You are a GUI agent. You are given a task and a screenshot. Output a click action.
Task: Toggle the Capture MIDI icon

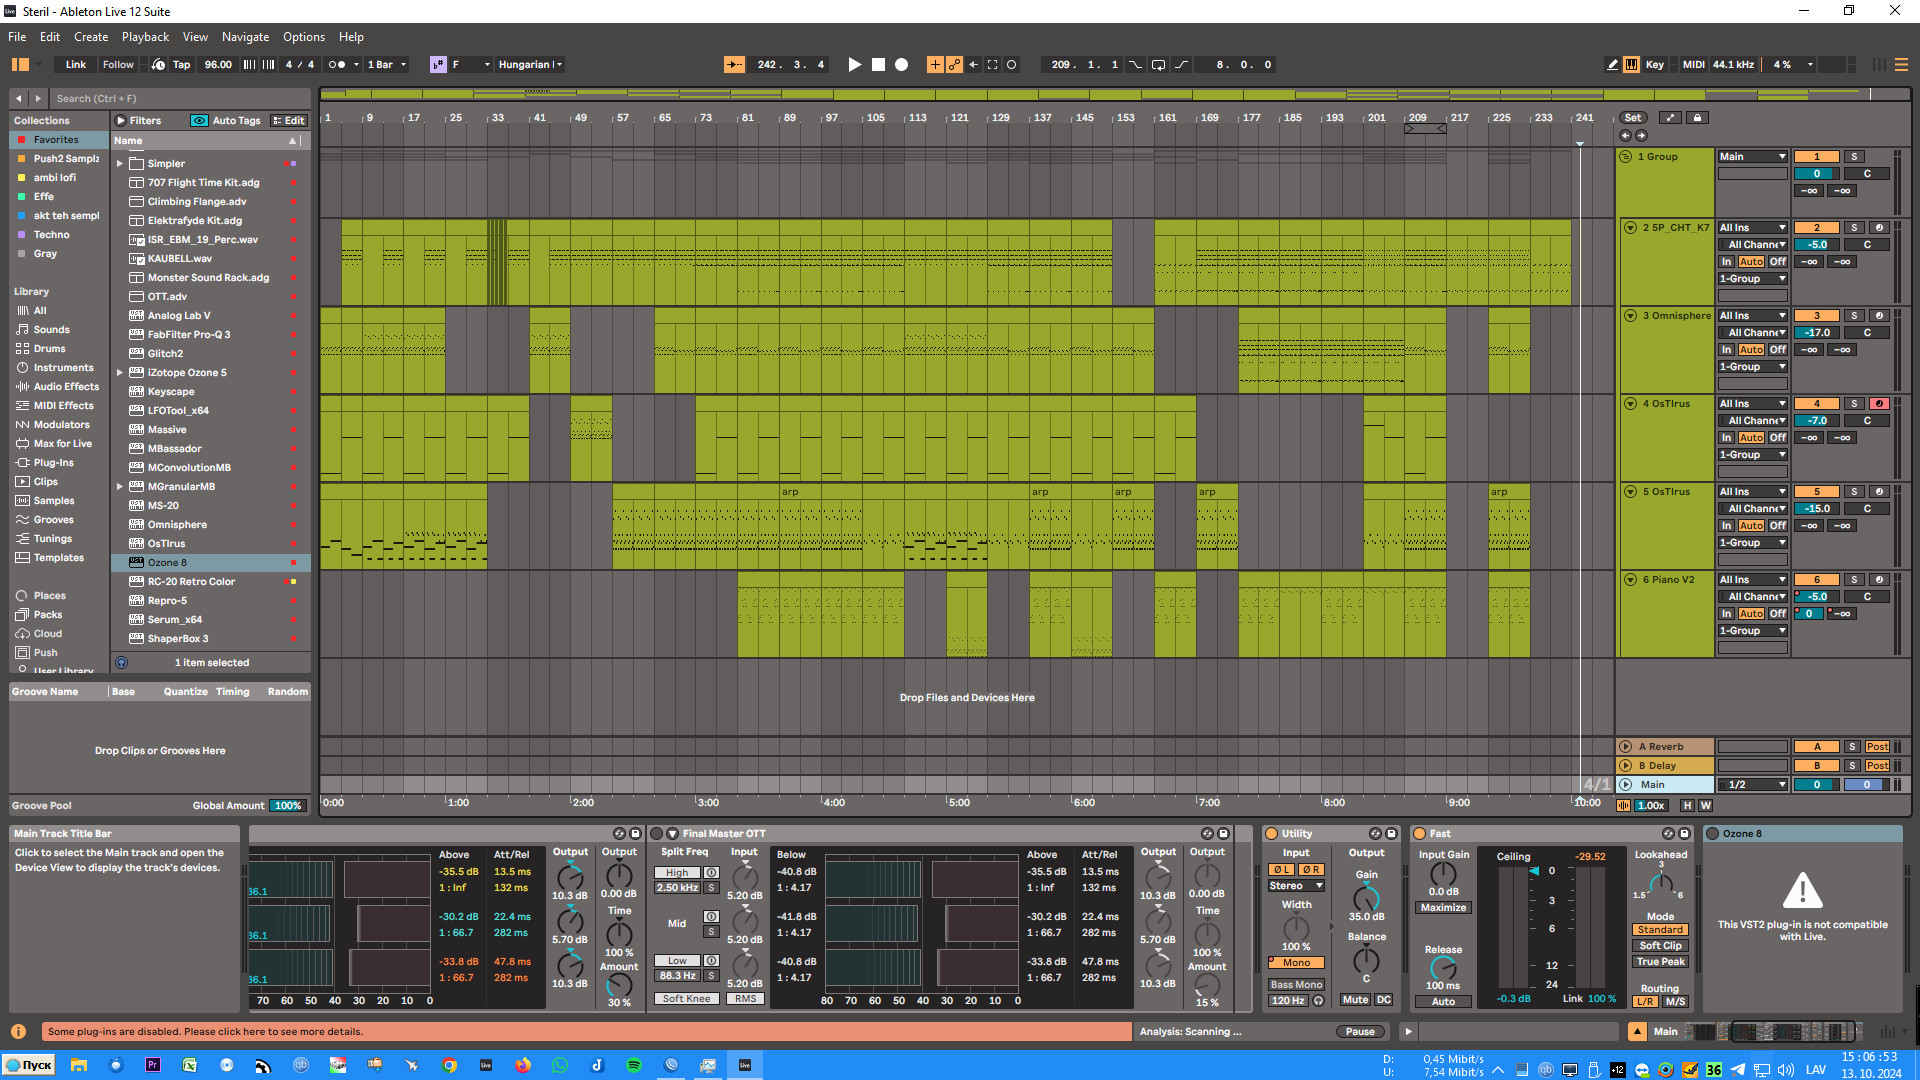[x=992, y=64]
